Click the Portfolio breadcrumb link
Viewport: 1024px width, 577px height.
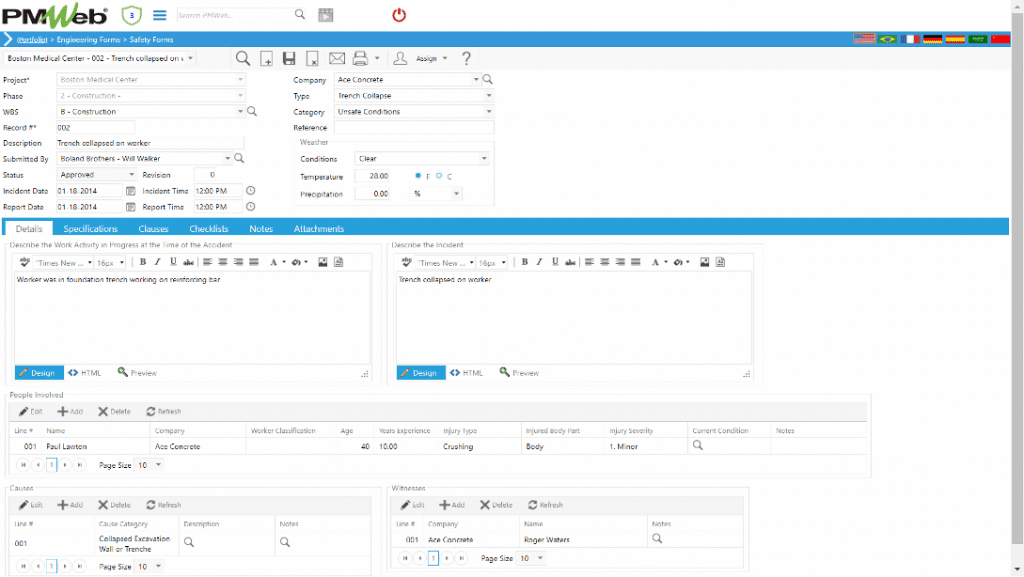point(32,40)
